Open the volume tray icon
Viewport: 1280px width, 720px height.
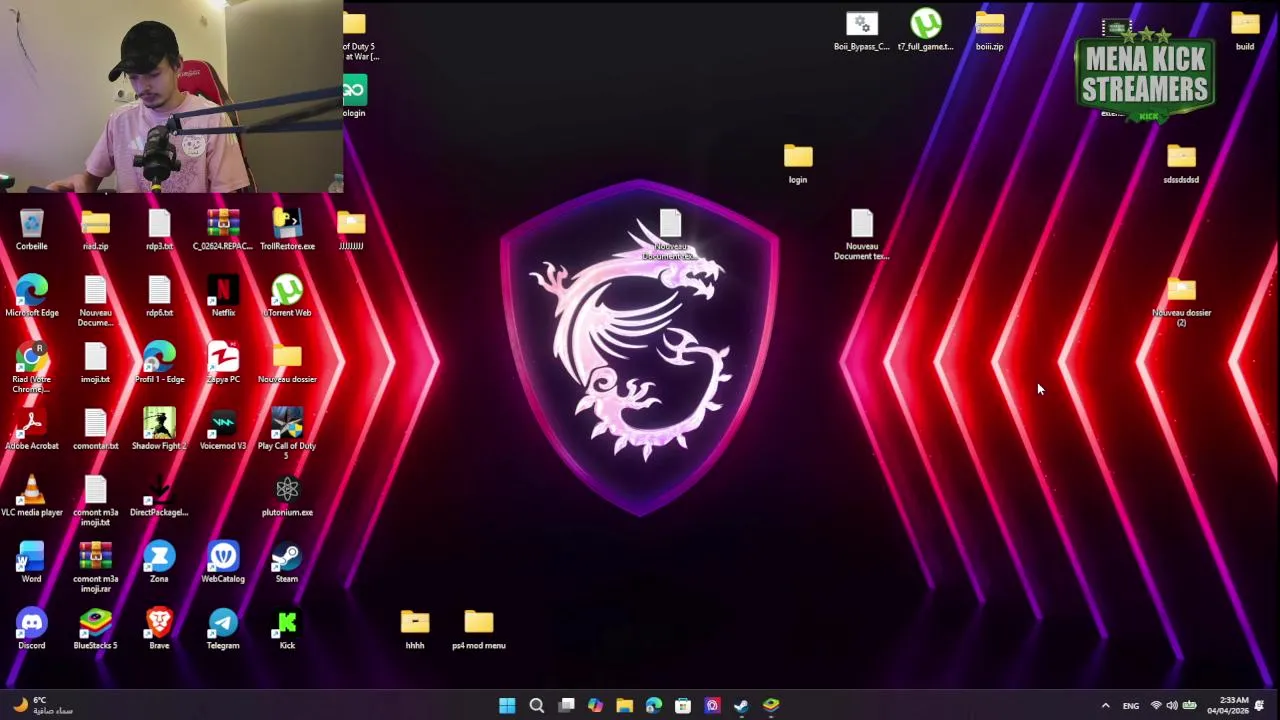(1172, 706)
